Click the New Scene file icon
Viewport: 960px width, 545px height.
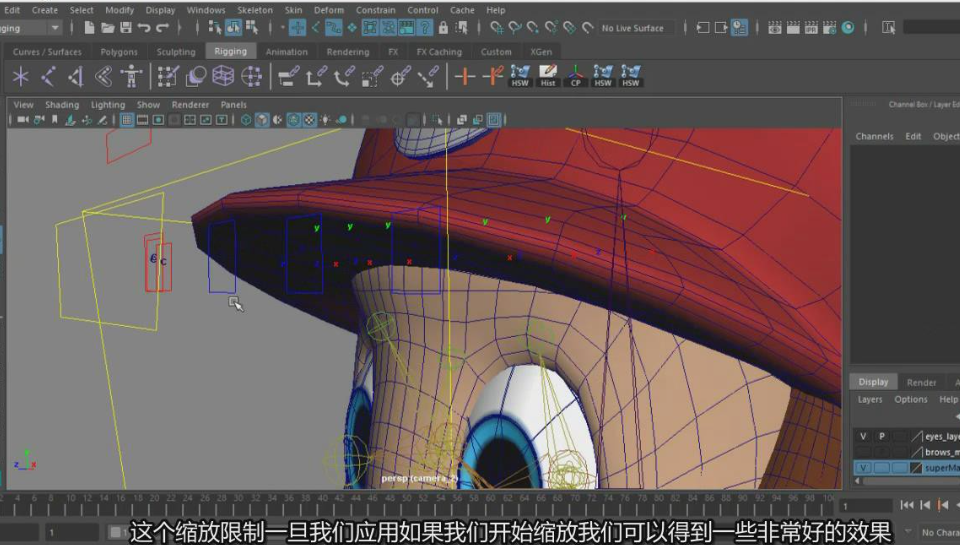tap(89, 28)
